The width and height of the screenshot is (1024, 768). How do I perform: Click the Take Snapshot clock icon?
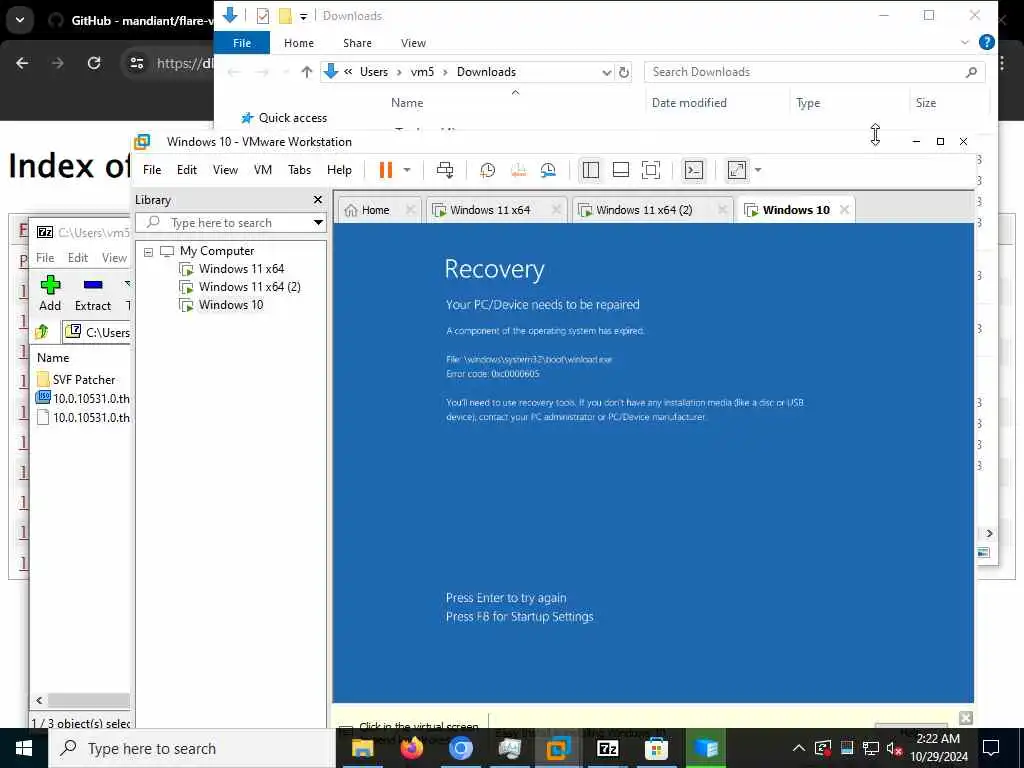tap(487, 170)
